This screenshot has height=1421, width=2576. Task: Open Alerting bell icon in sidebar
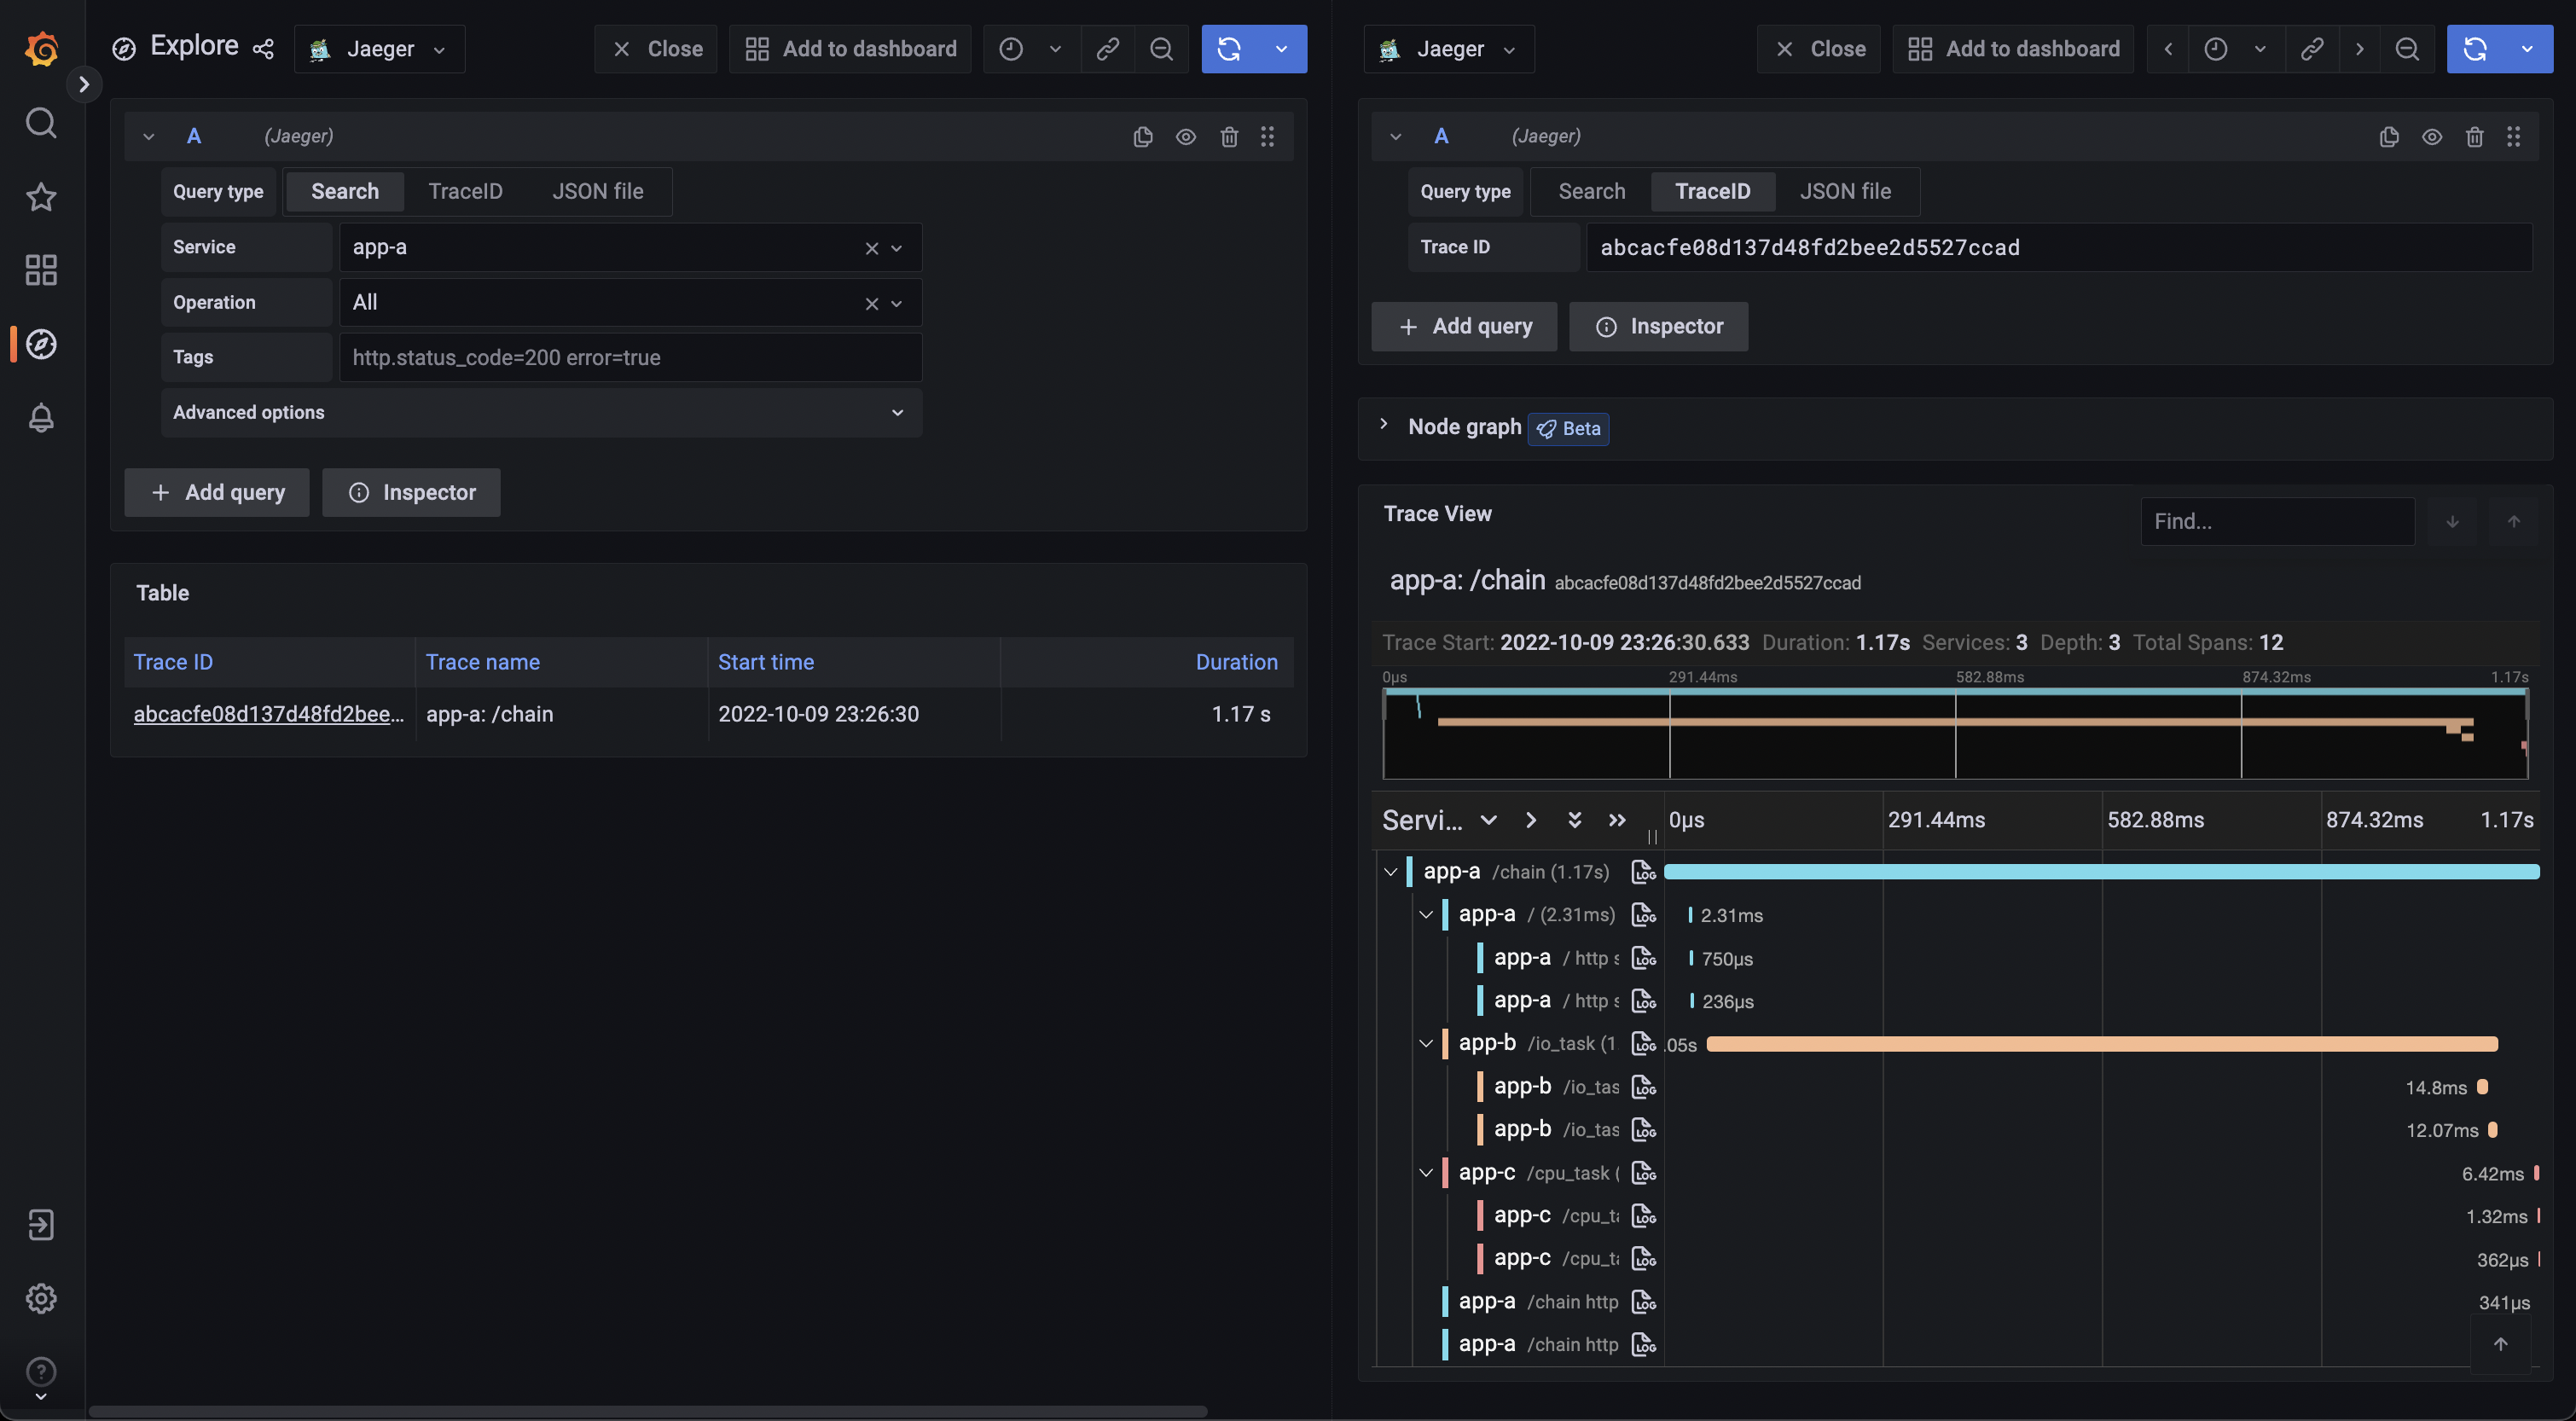coord(41,417)
